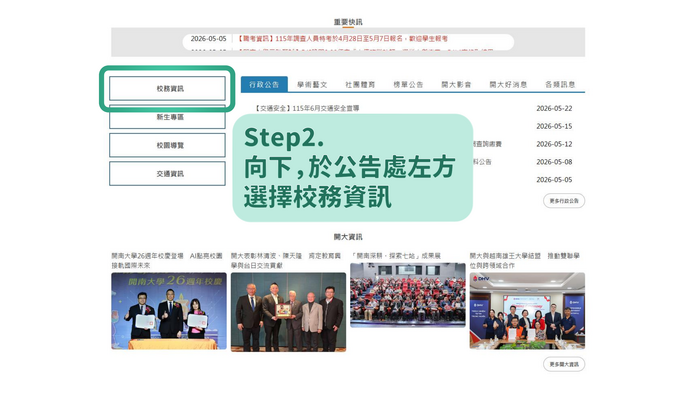The width and height of the screenshot is (700, 394).
Task: Click headline 「開南深耕・探索七站」成果展
Action: [396, 256]
